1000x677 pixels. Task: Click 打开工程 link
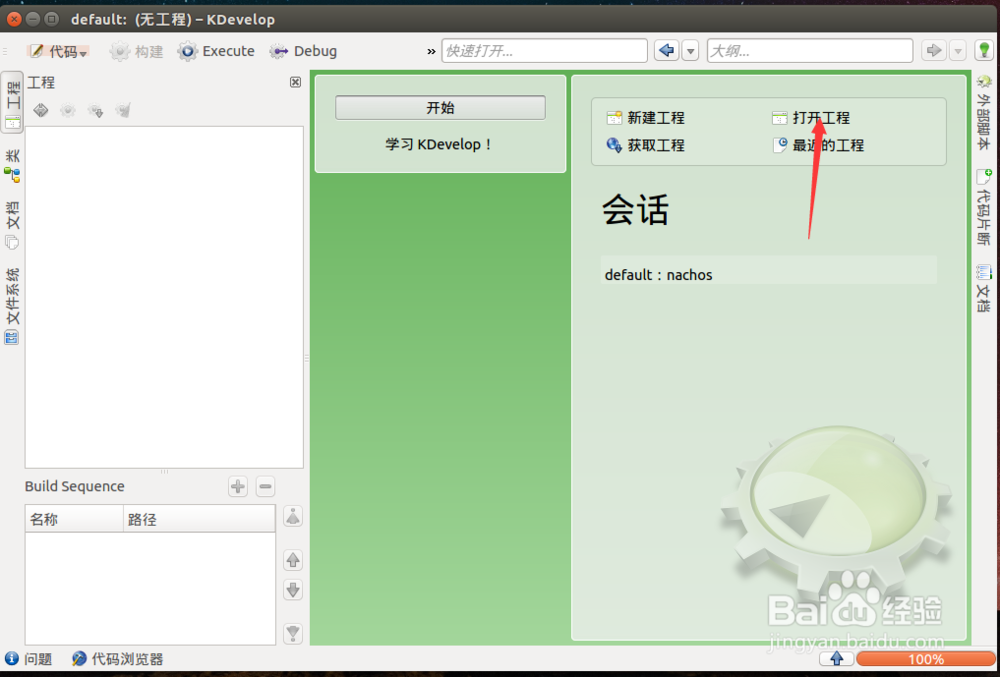(811, 117)
